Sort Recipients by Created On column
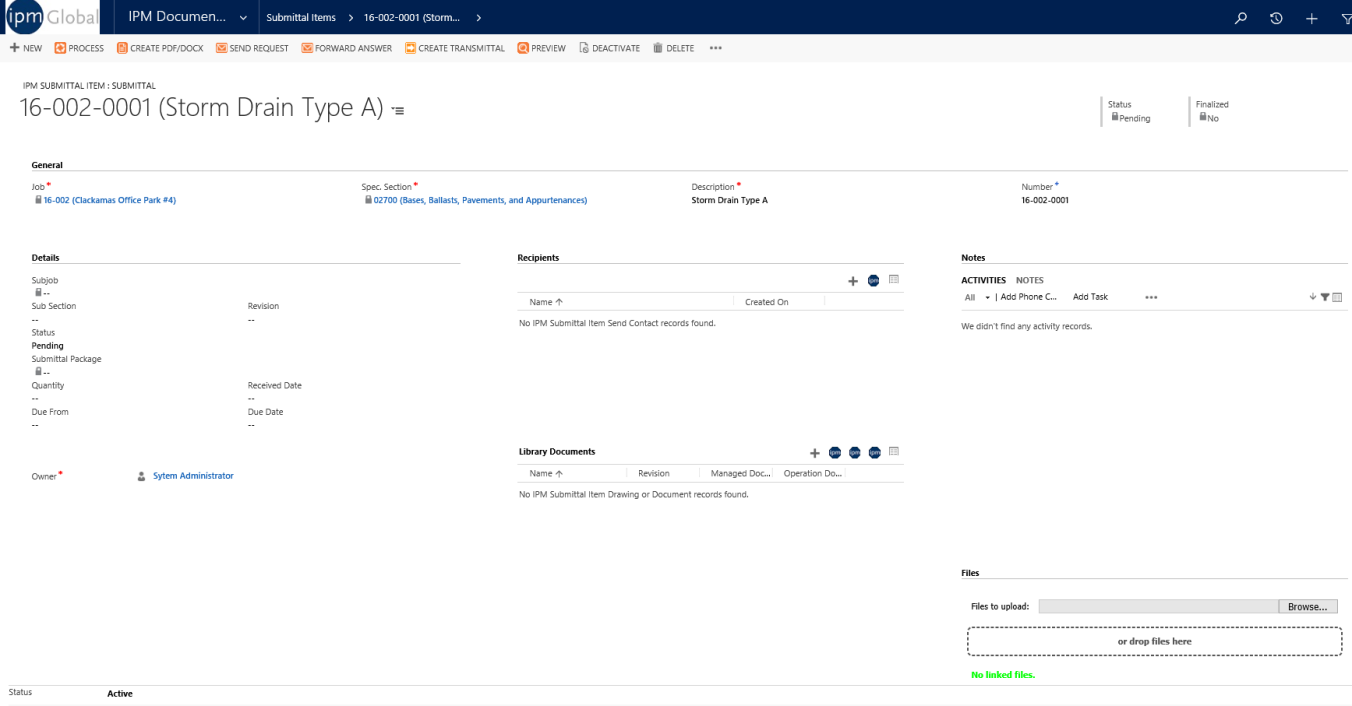 767,302
